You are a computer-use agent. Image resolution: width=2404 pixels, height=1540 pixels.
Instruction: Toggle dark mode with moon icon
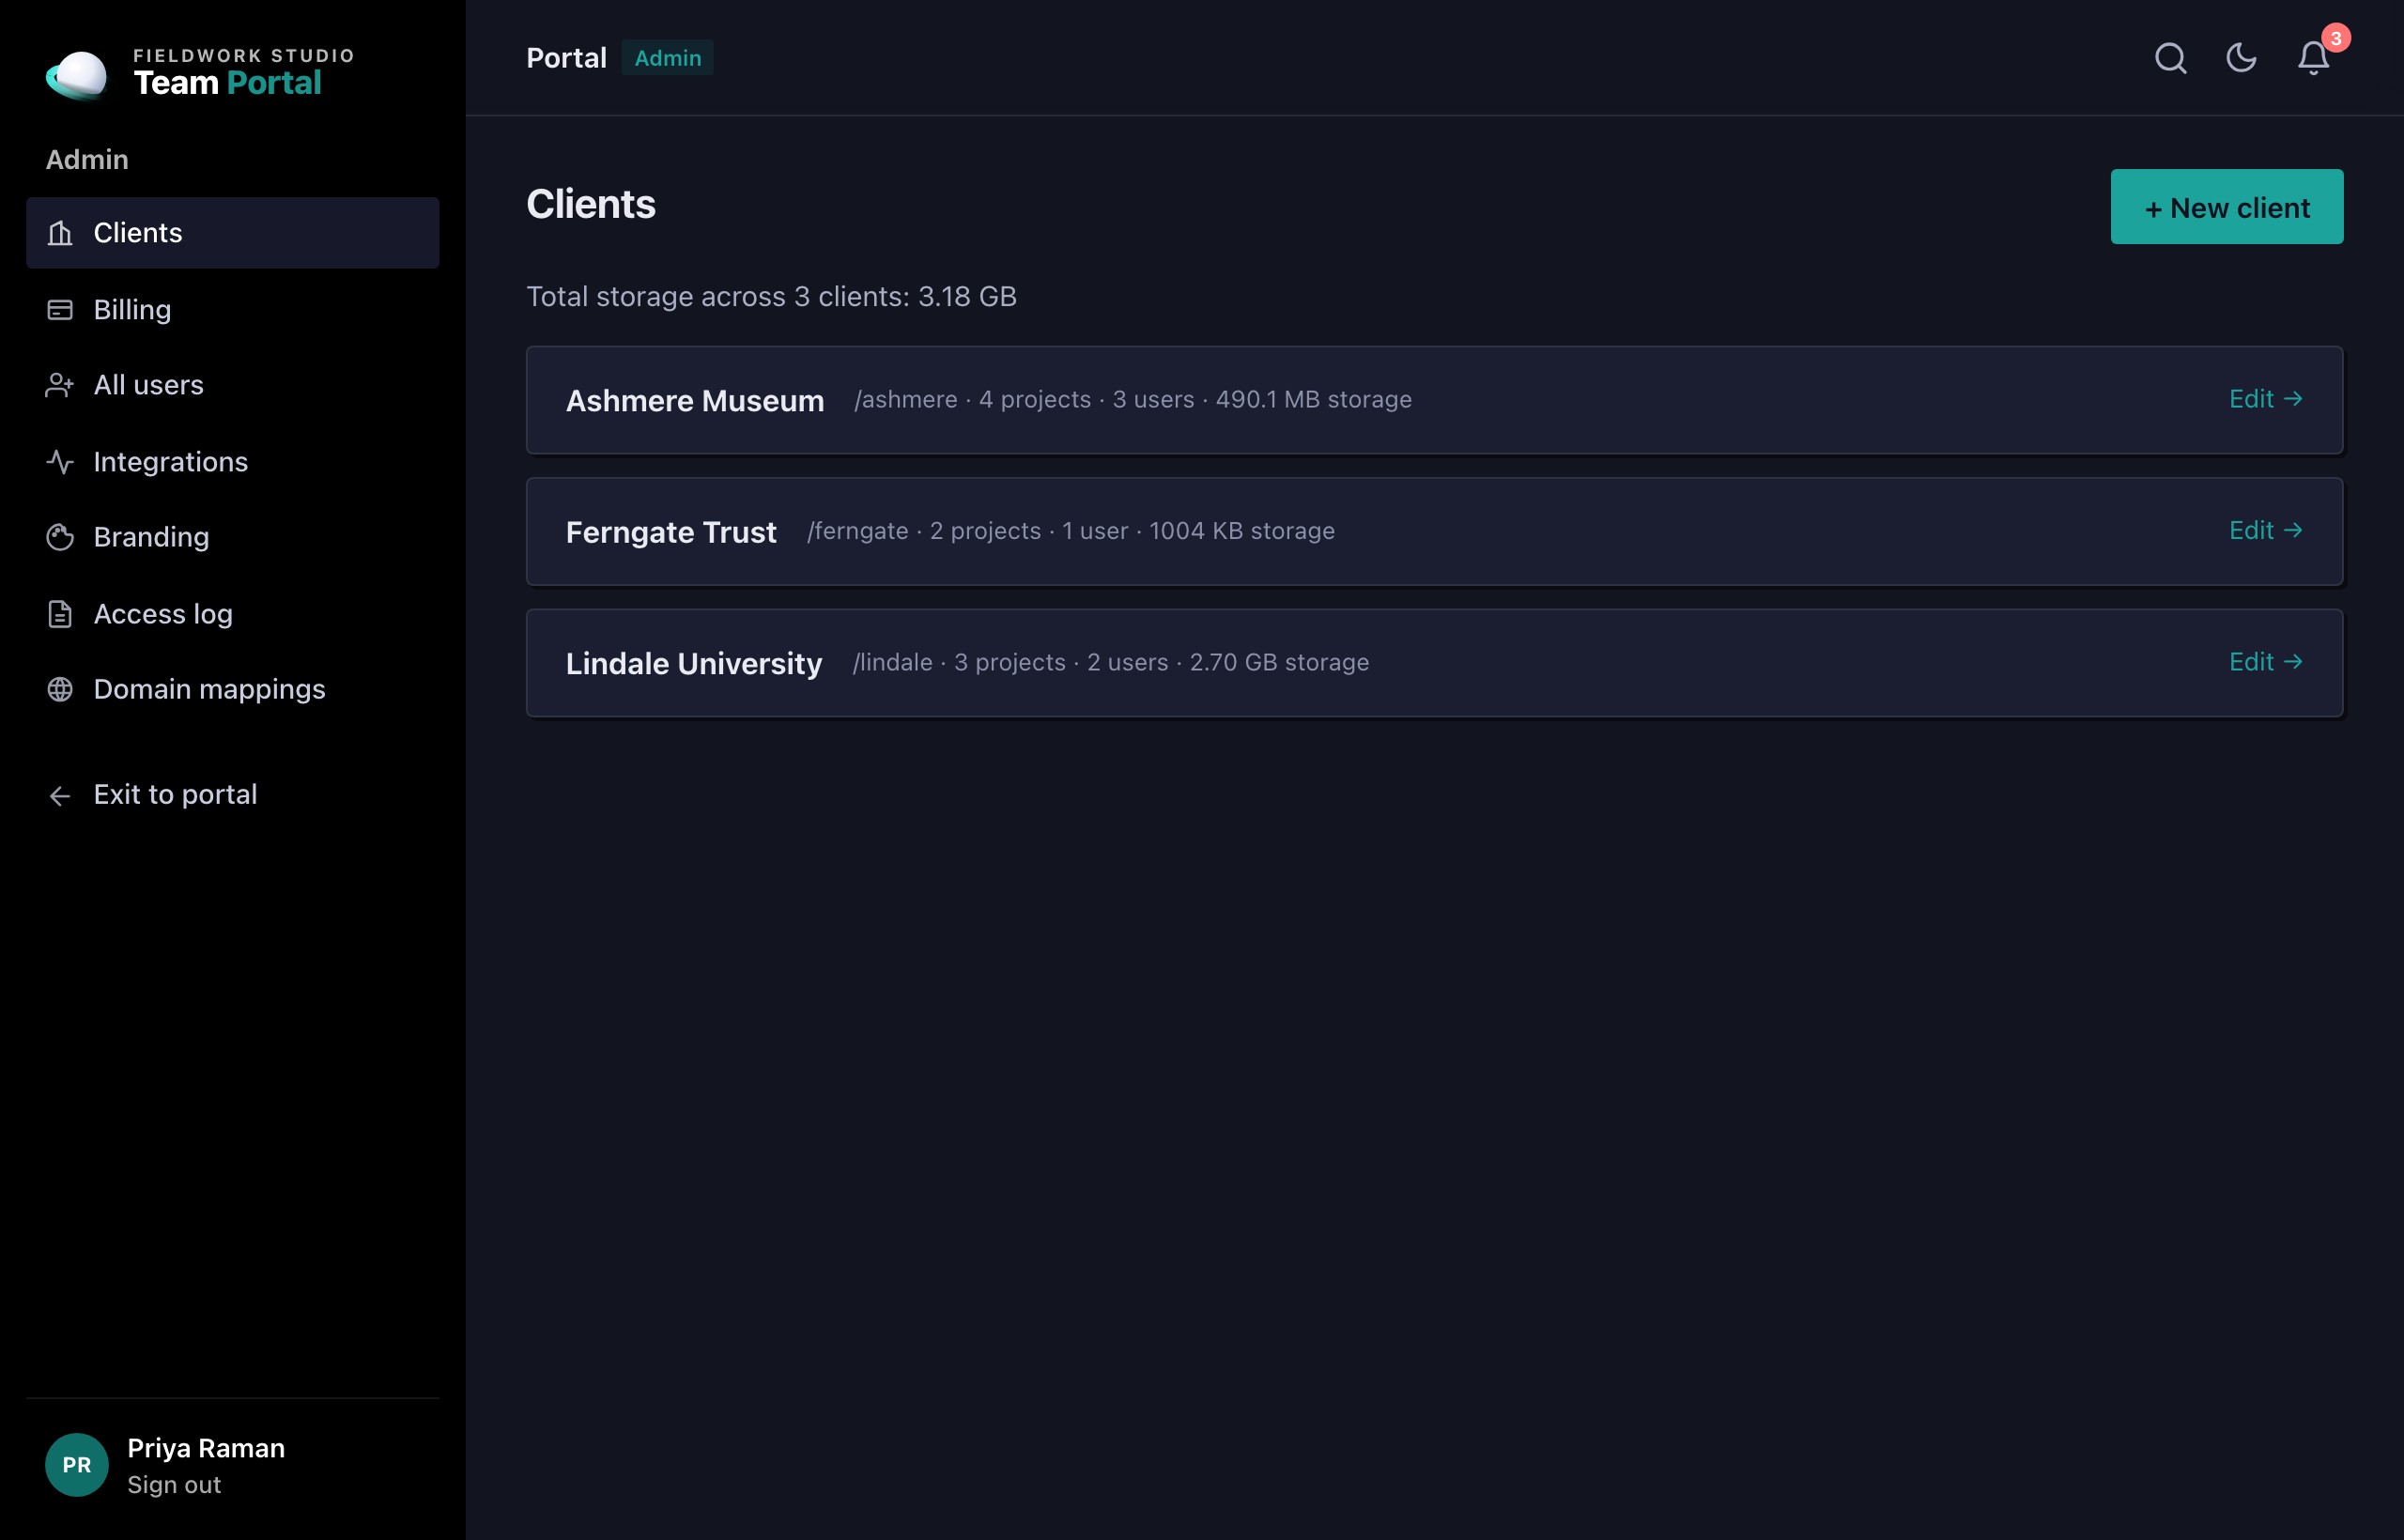(x=2241, y=58)
